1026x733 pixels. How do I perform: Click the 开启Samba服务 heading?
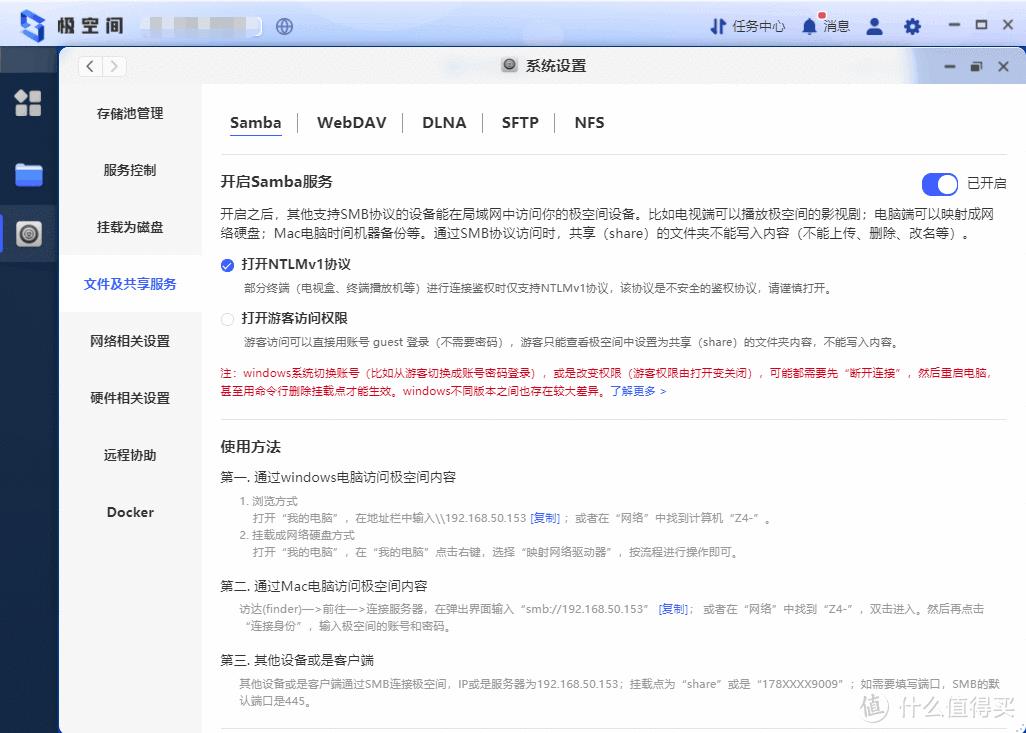point(276,181)
